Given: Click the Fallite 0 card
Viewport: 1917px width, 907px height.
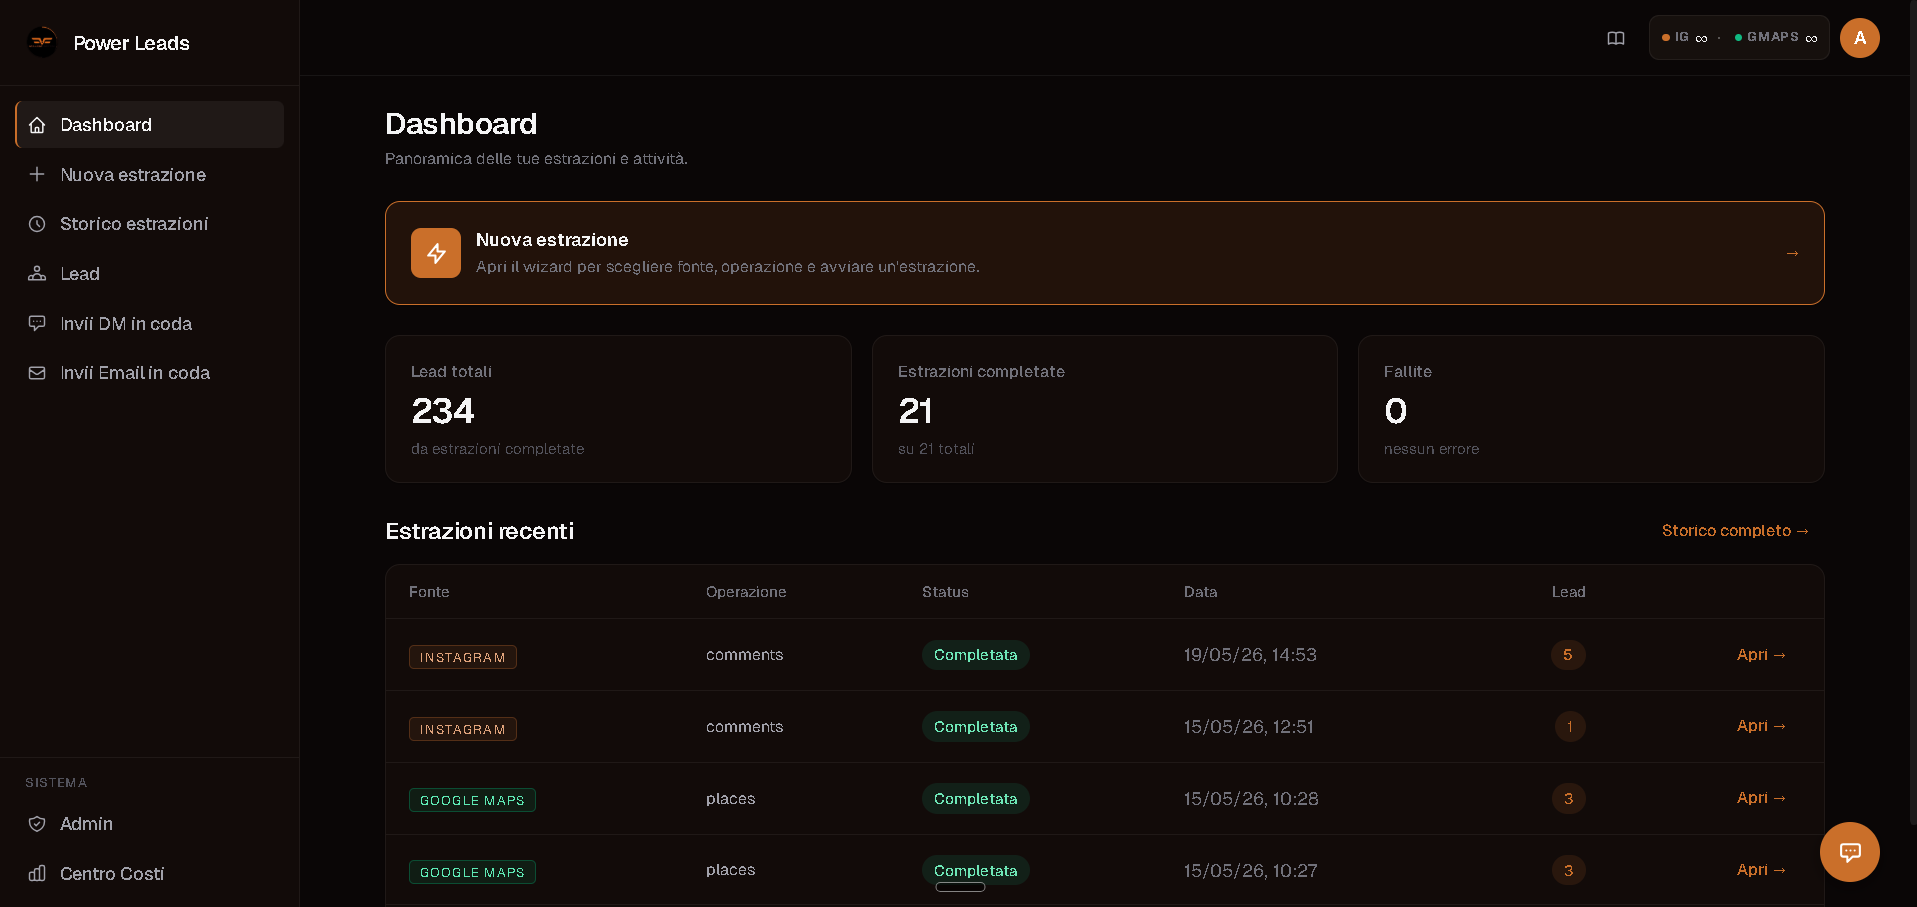Looking at the screenshot, I should (1591, 409).
